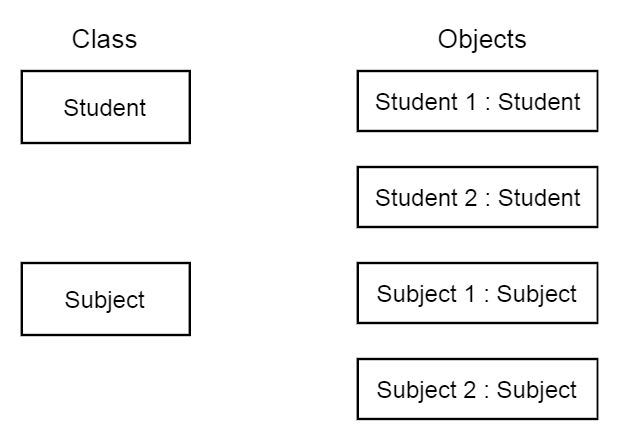
Task: Click the colon in the Student 1 object
Action: (x=487, y=103)
